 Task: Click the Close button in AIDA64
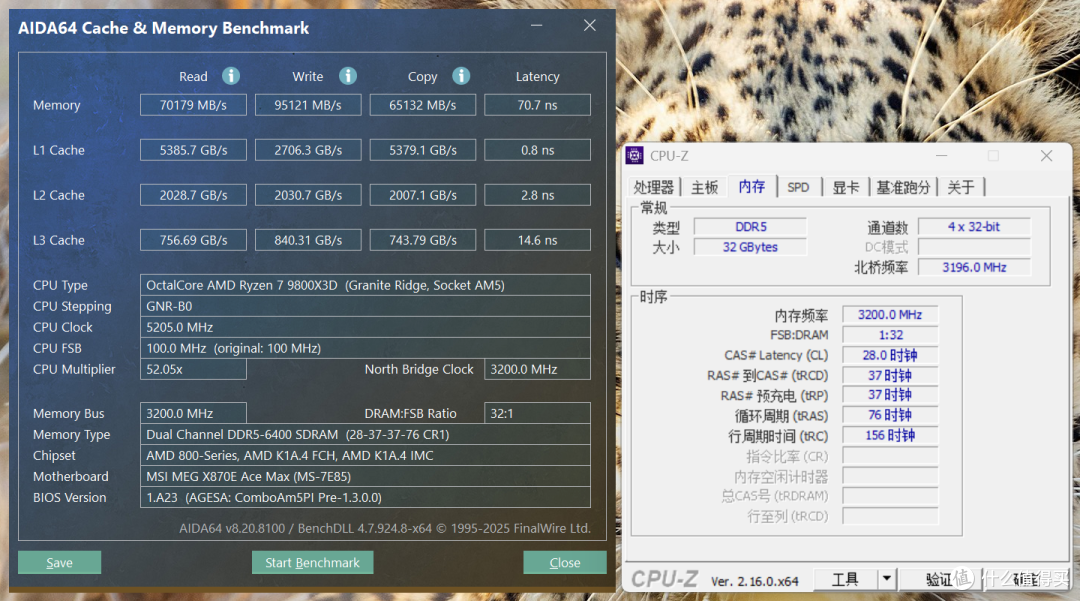(565, 562)
